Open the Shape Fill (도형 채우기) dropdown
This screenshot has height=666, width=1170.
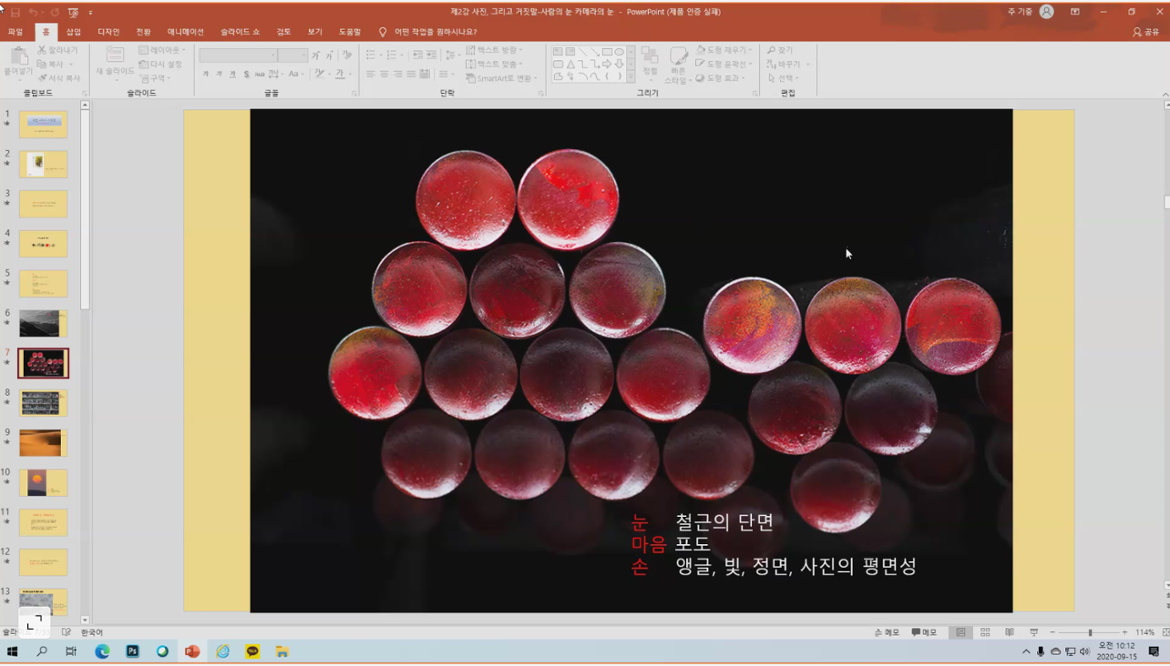722,50
